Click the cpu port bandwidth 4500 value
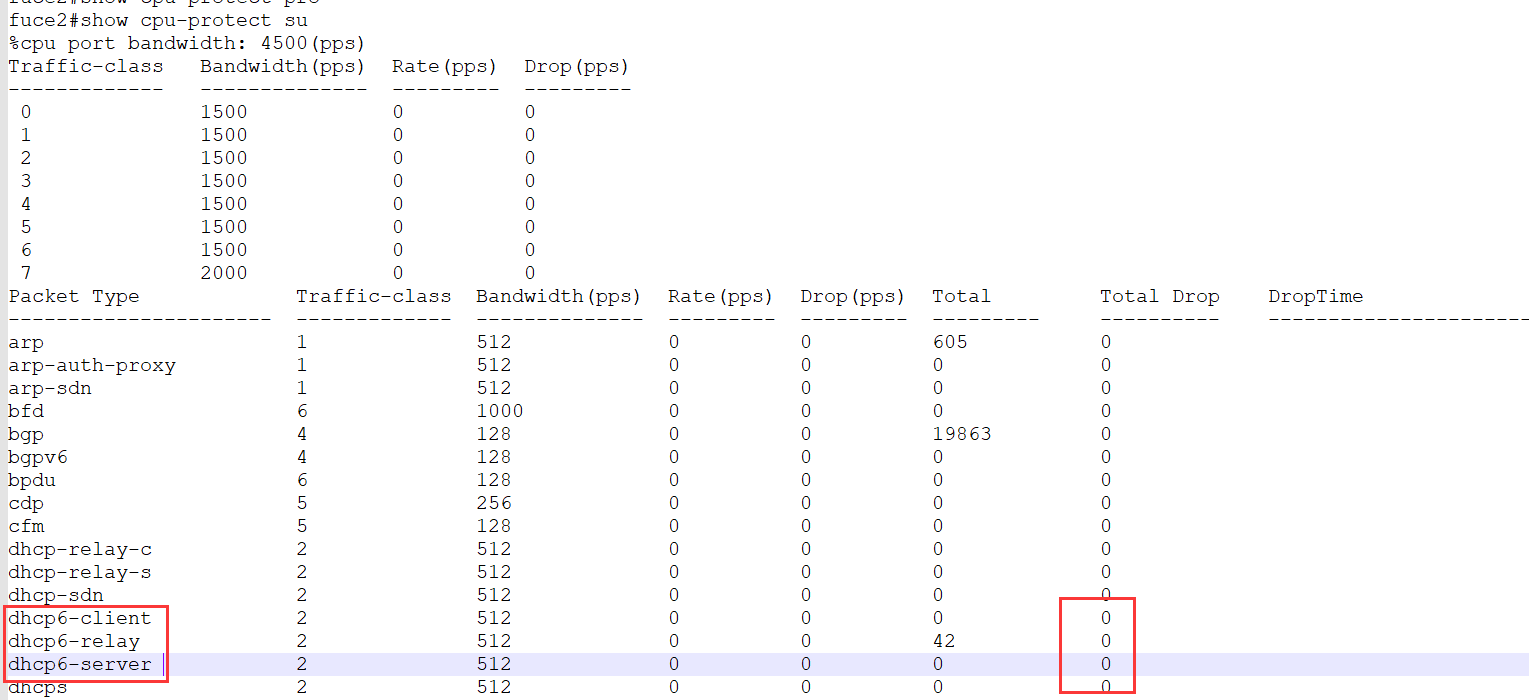The image size is (1529, 700). click(x=285, y=43)
